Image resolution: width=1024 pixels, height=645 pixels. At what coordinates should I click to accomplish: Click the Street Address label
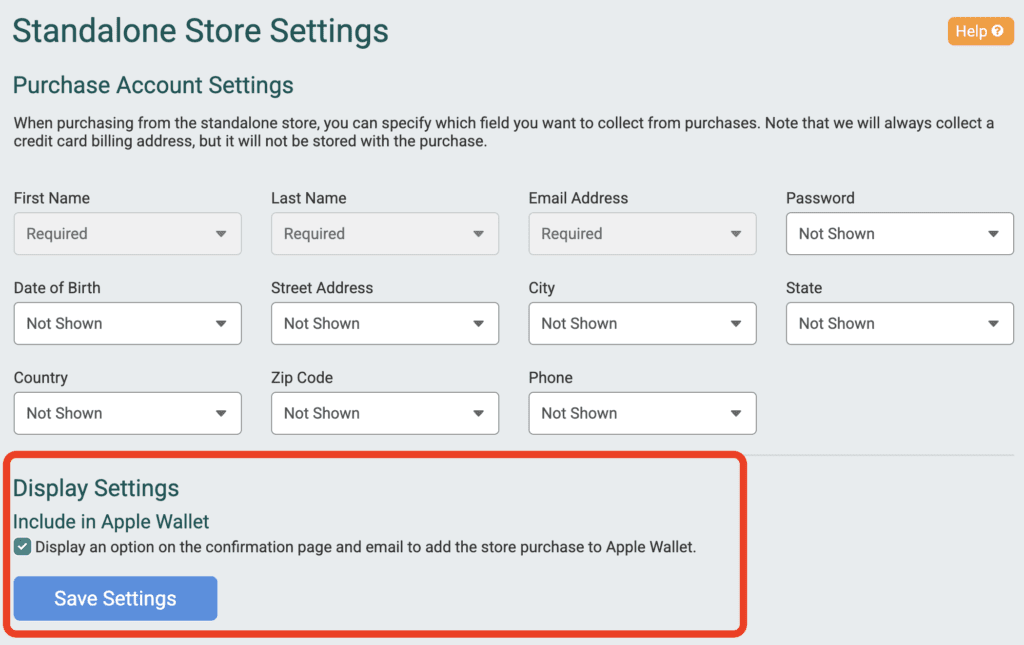tap(322, 288)
